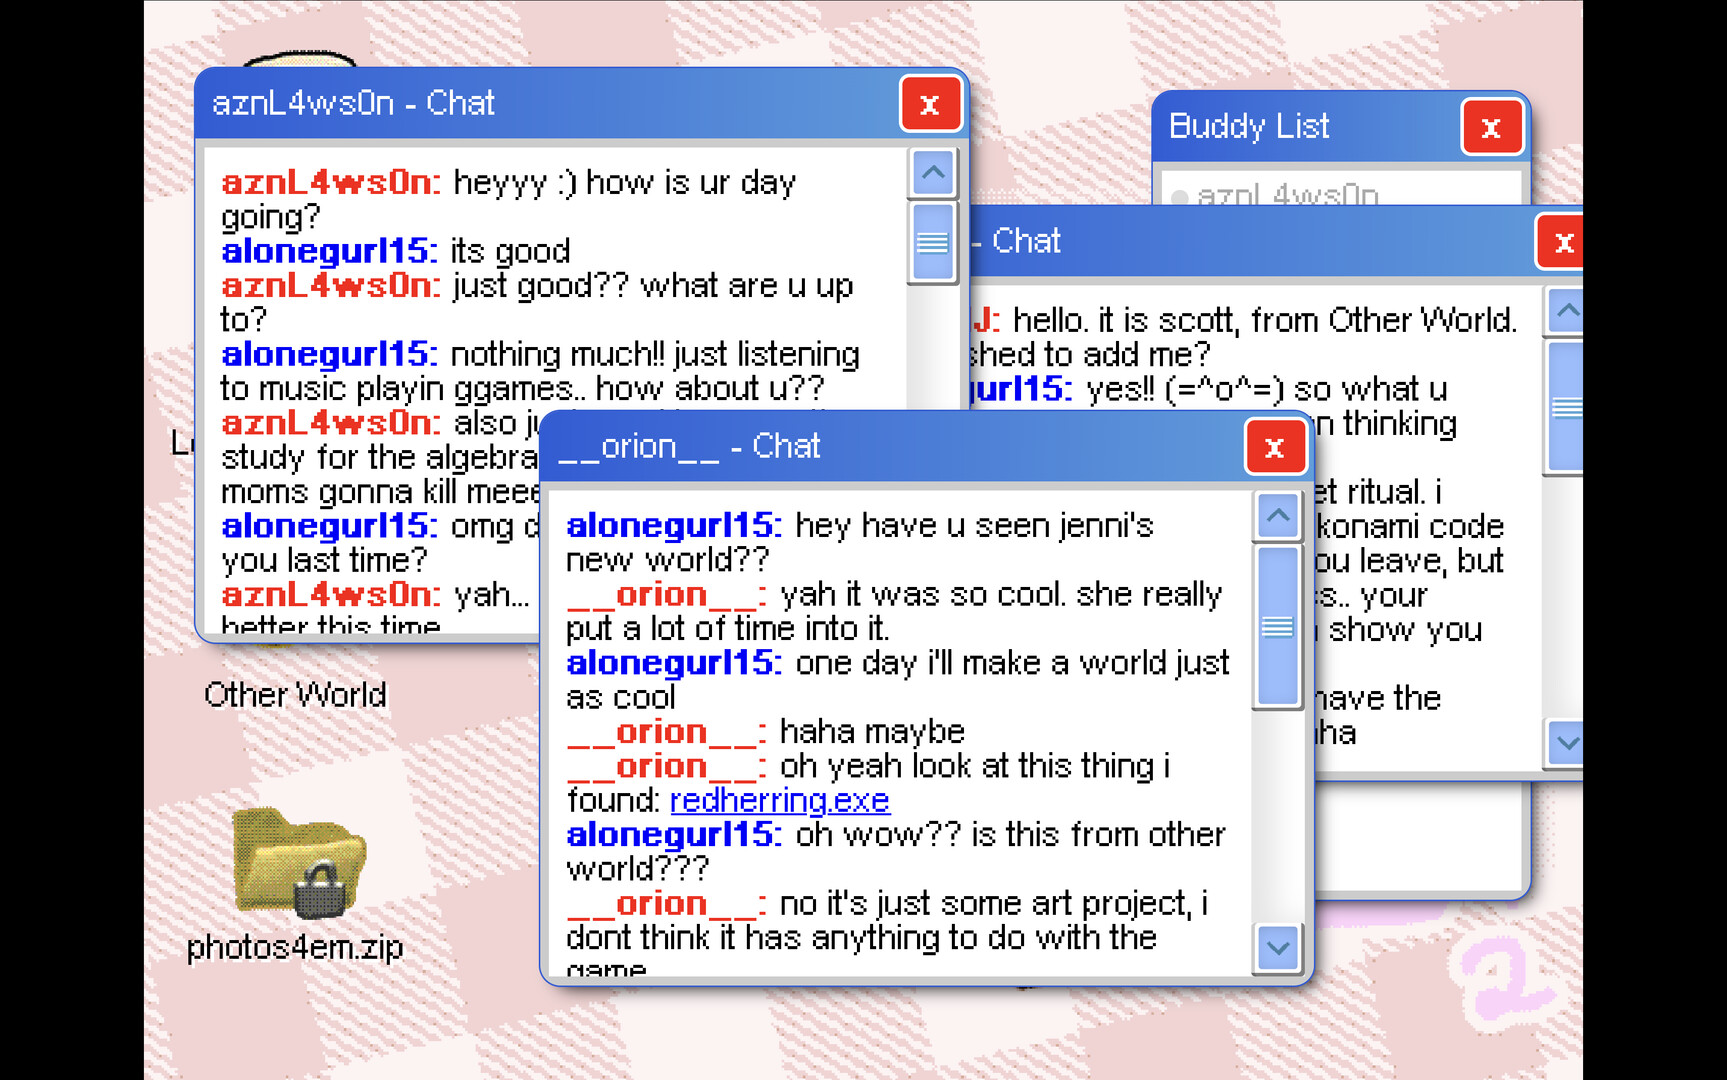Open the Other World desktop icon
1727x1080 pixels.
point(296,694)
